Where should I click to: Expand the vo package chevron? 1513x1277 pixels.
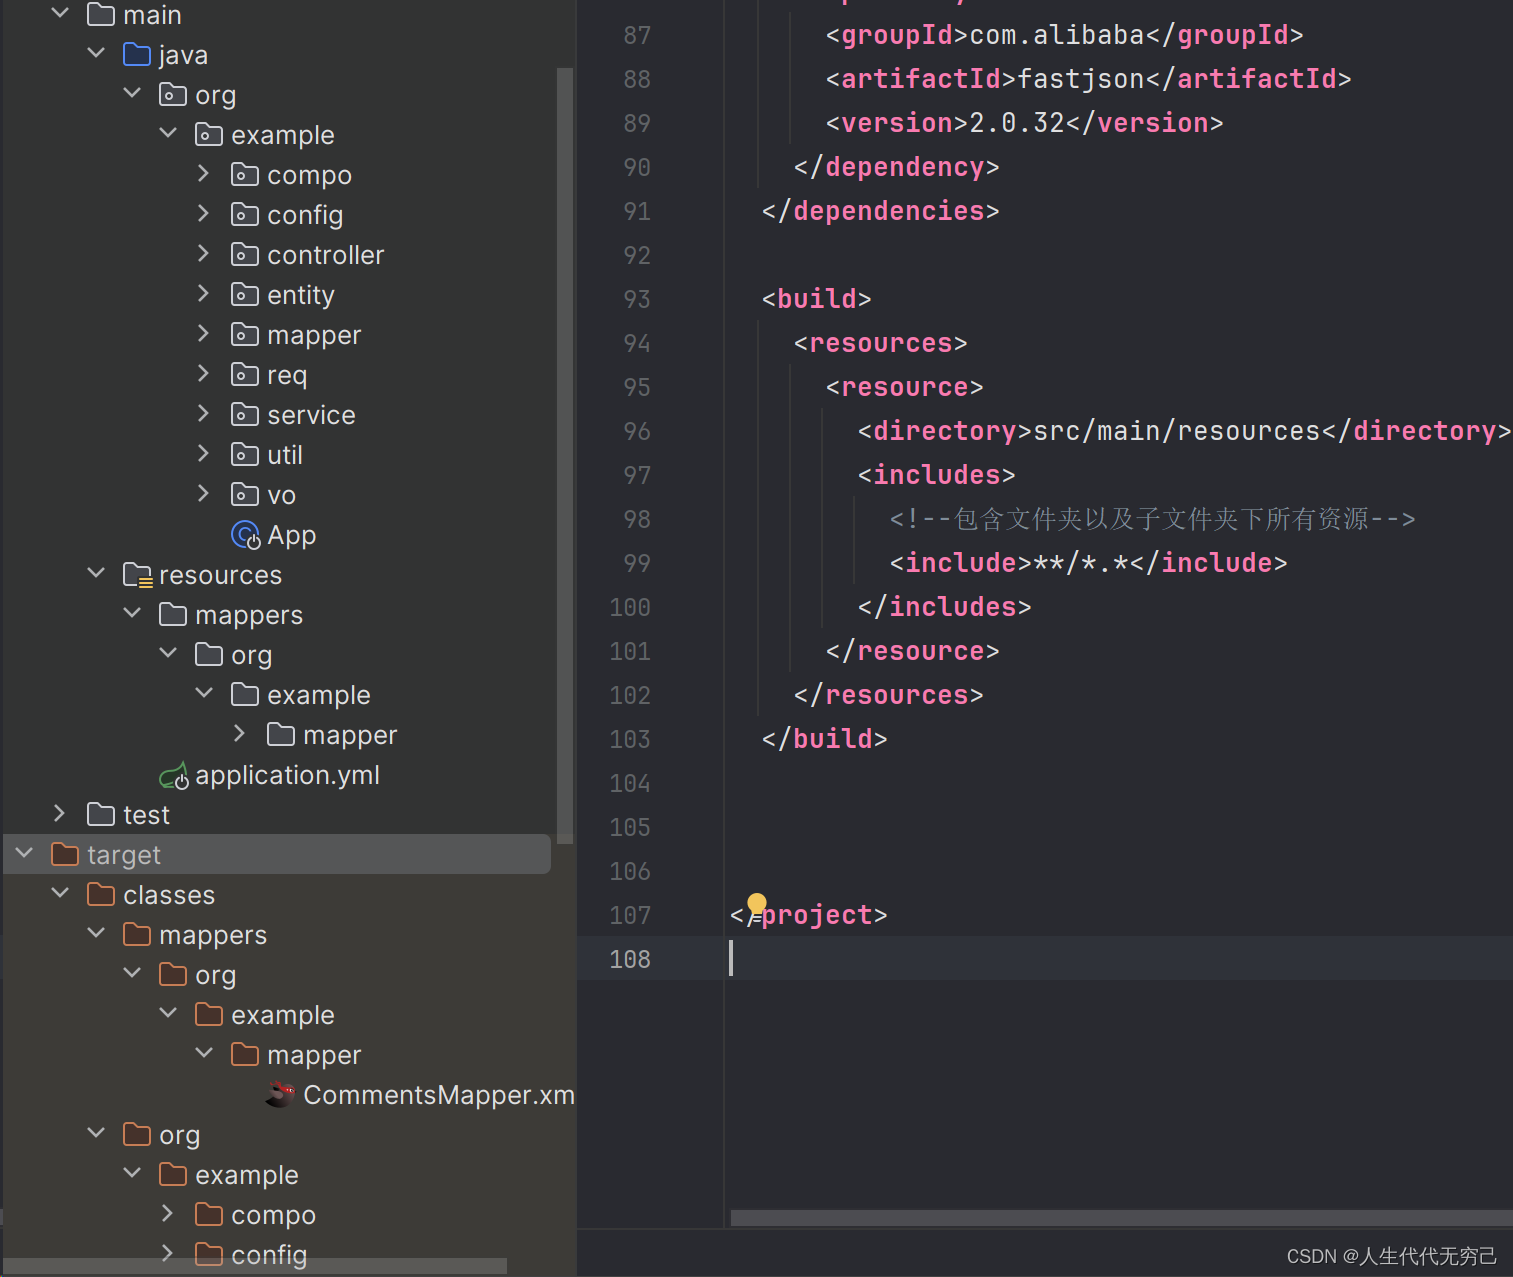tap(204, 494)
